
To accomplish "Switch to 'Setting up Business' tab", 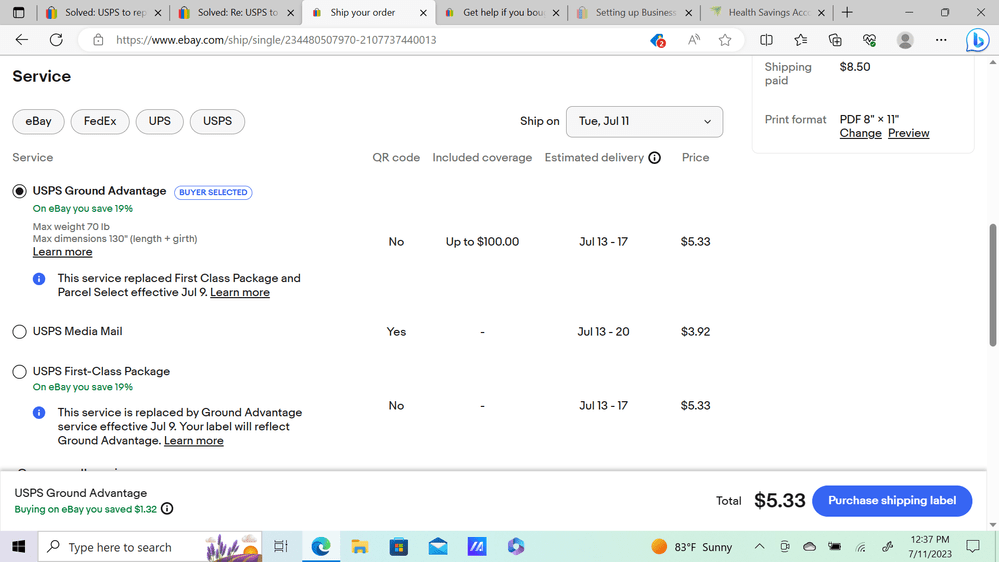I will (635, 12).
